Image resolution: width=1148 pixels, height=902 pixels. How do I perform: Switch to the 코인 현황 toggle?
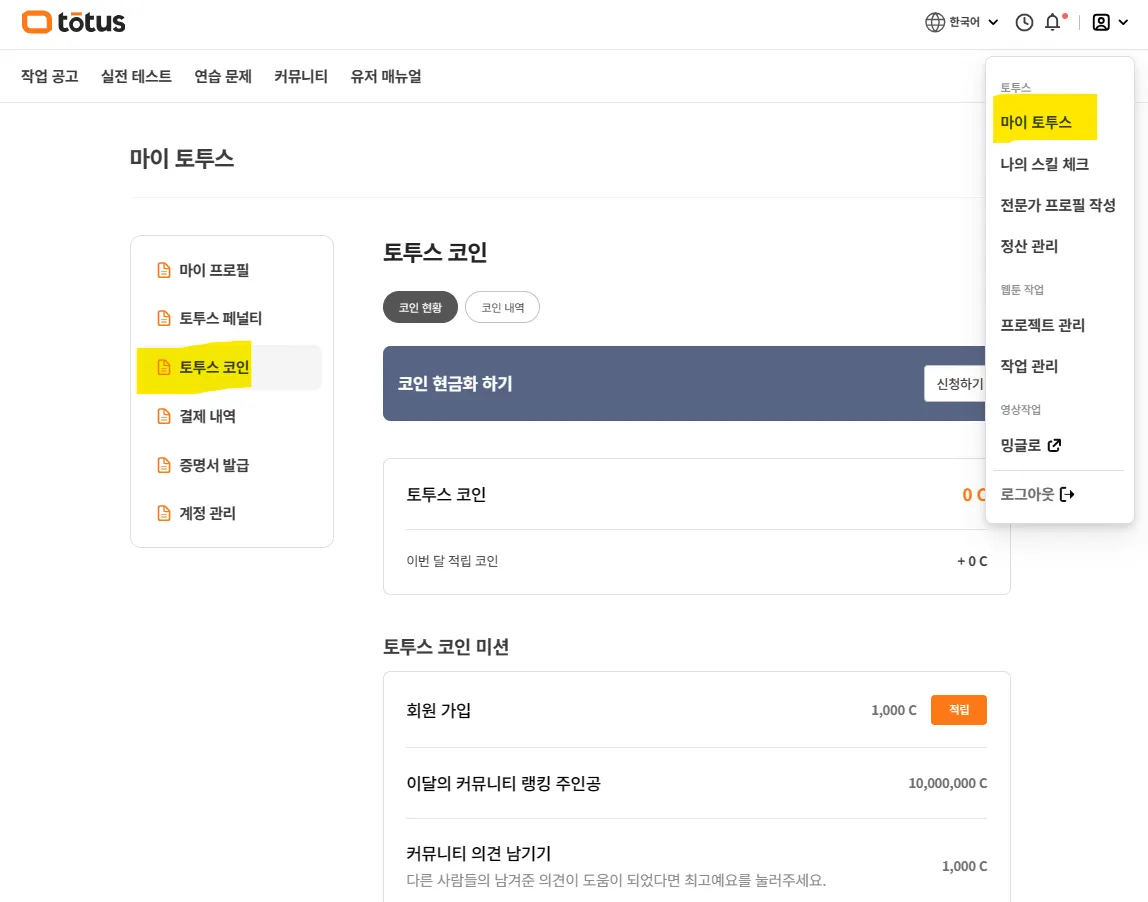[420, 308]
